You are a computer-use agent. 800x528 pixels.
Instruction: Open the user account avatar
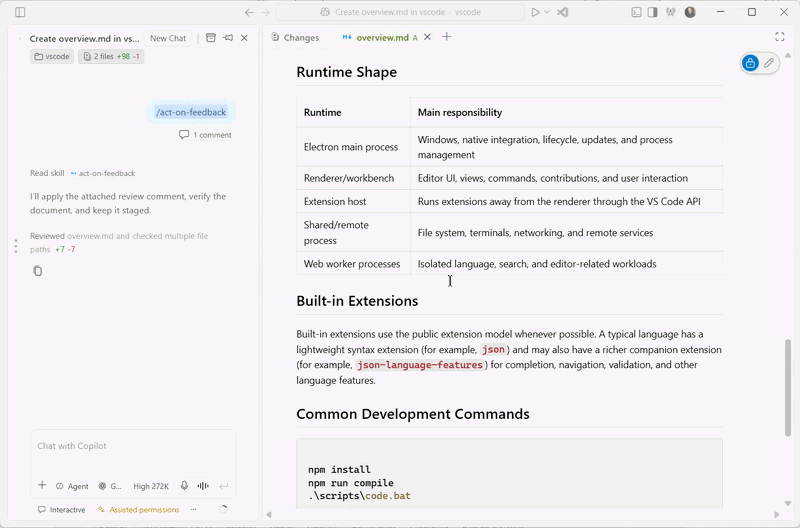click(x=690, y=12)
